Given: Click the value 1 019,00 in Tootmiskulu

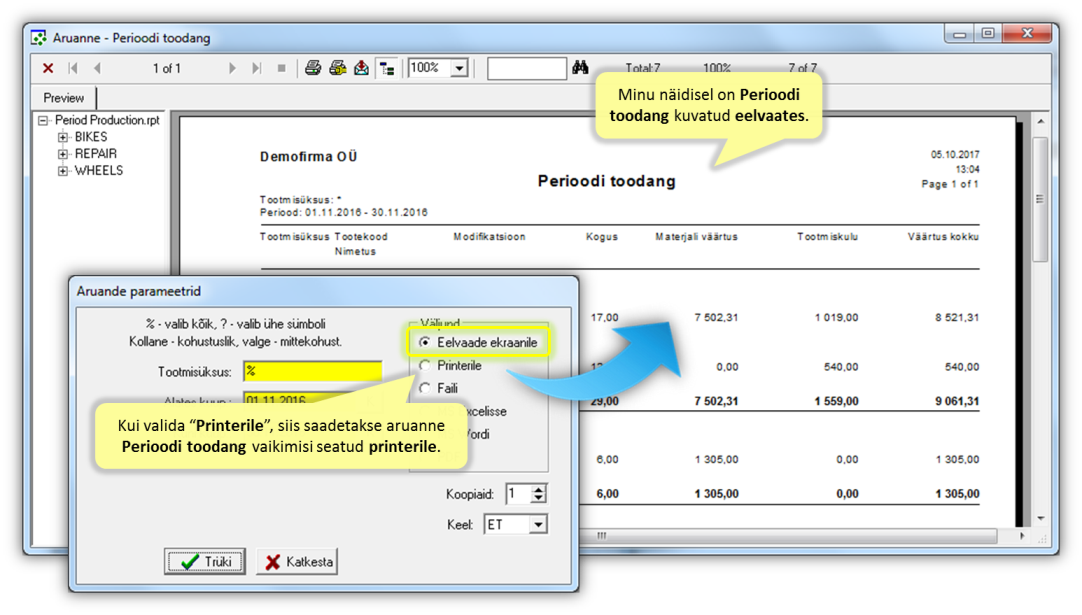Looking at the screenshot, I should (x=836, y=318).
